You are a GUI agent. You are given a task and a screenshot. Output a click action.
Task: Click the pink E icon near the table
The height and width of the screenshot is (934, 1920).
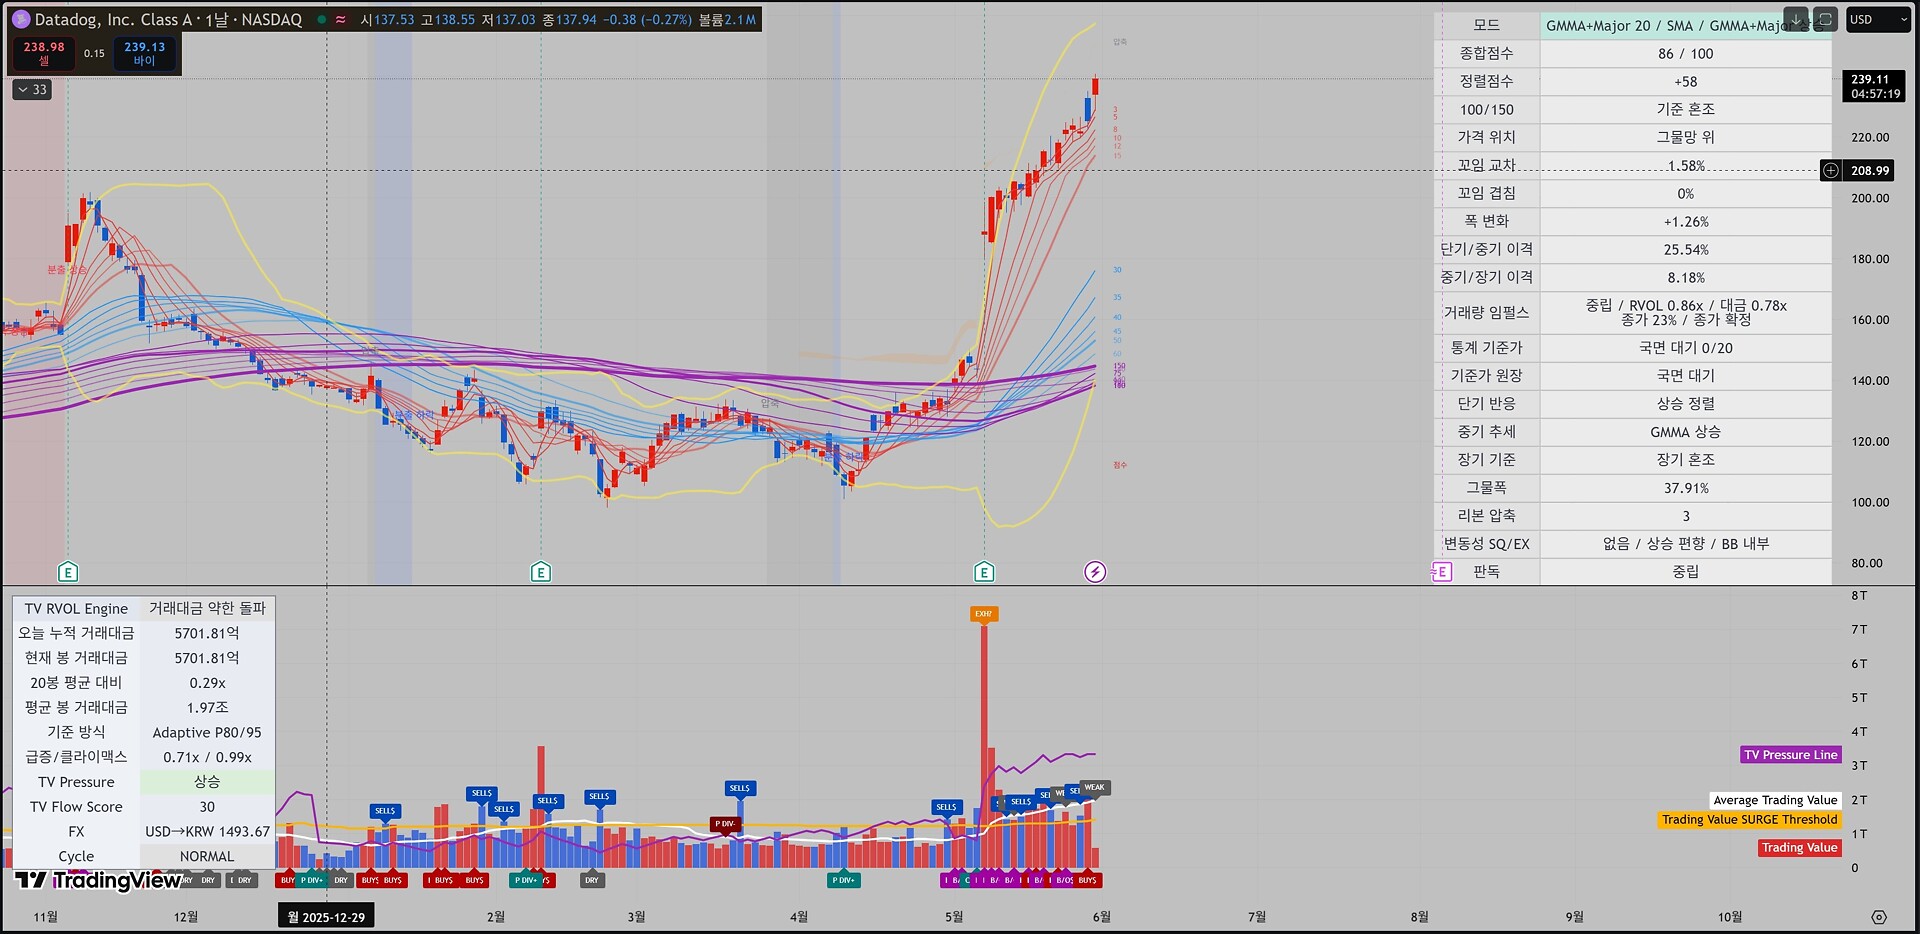tap(1442, 572)
